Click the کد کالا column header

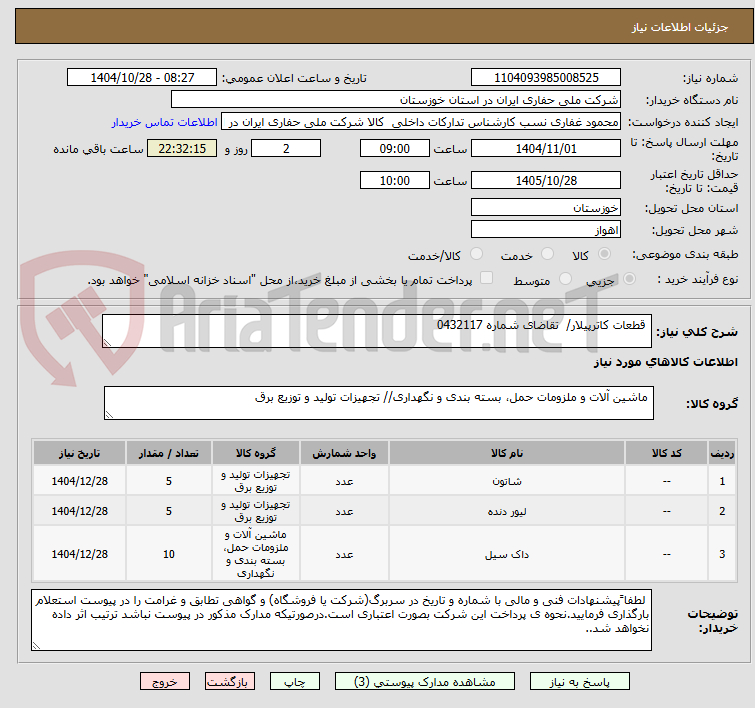click(x=666, y=453)
